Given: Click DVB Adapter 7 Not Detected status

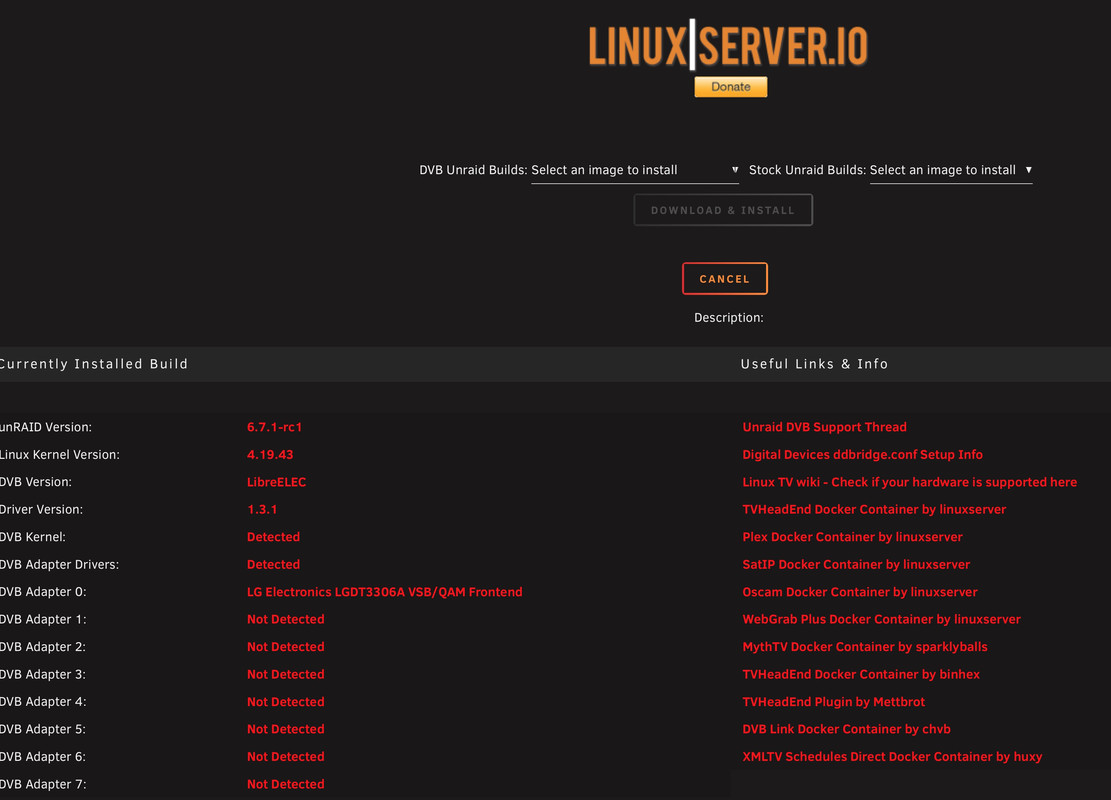Looking at the screenshot, I should (x=286, y=784).
